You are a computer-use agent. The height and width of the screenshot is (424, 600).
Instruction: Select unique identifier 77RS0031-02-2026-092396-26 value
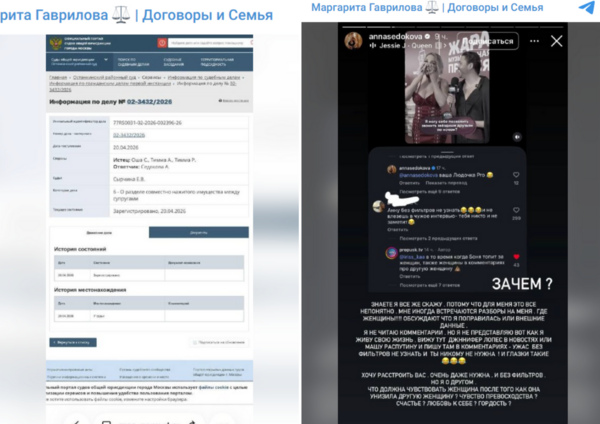[x=147, y=123]
